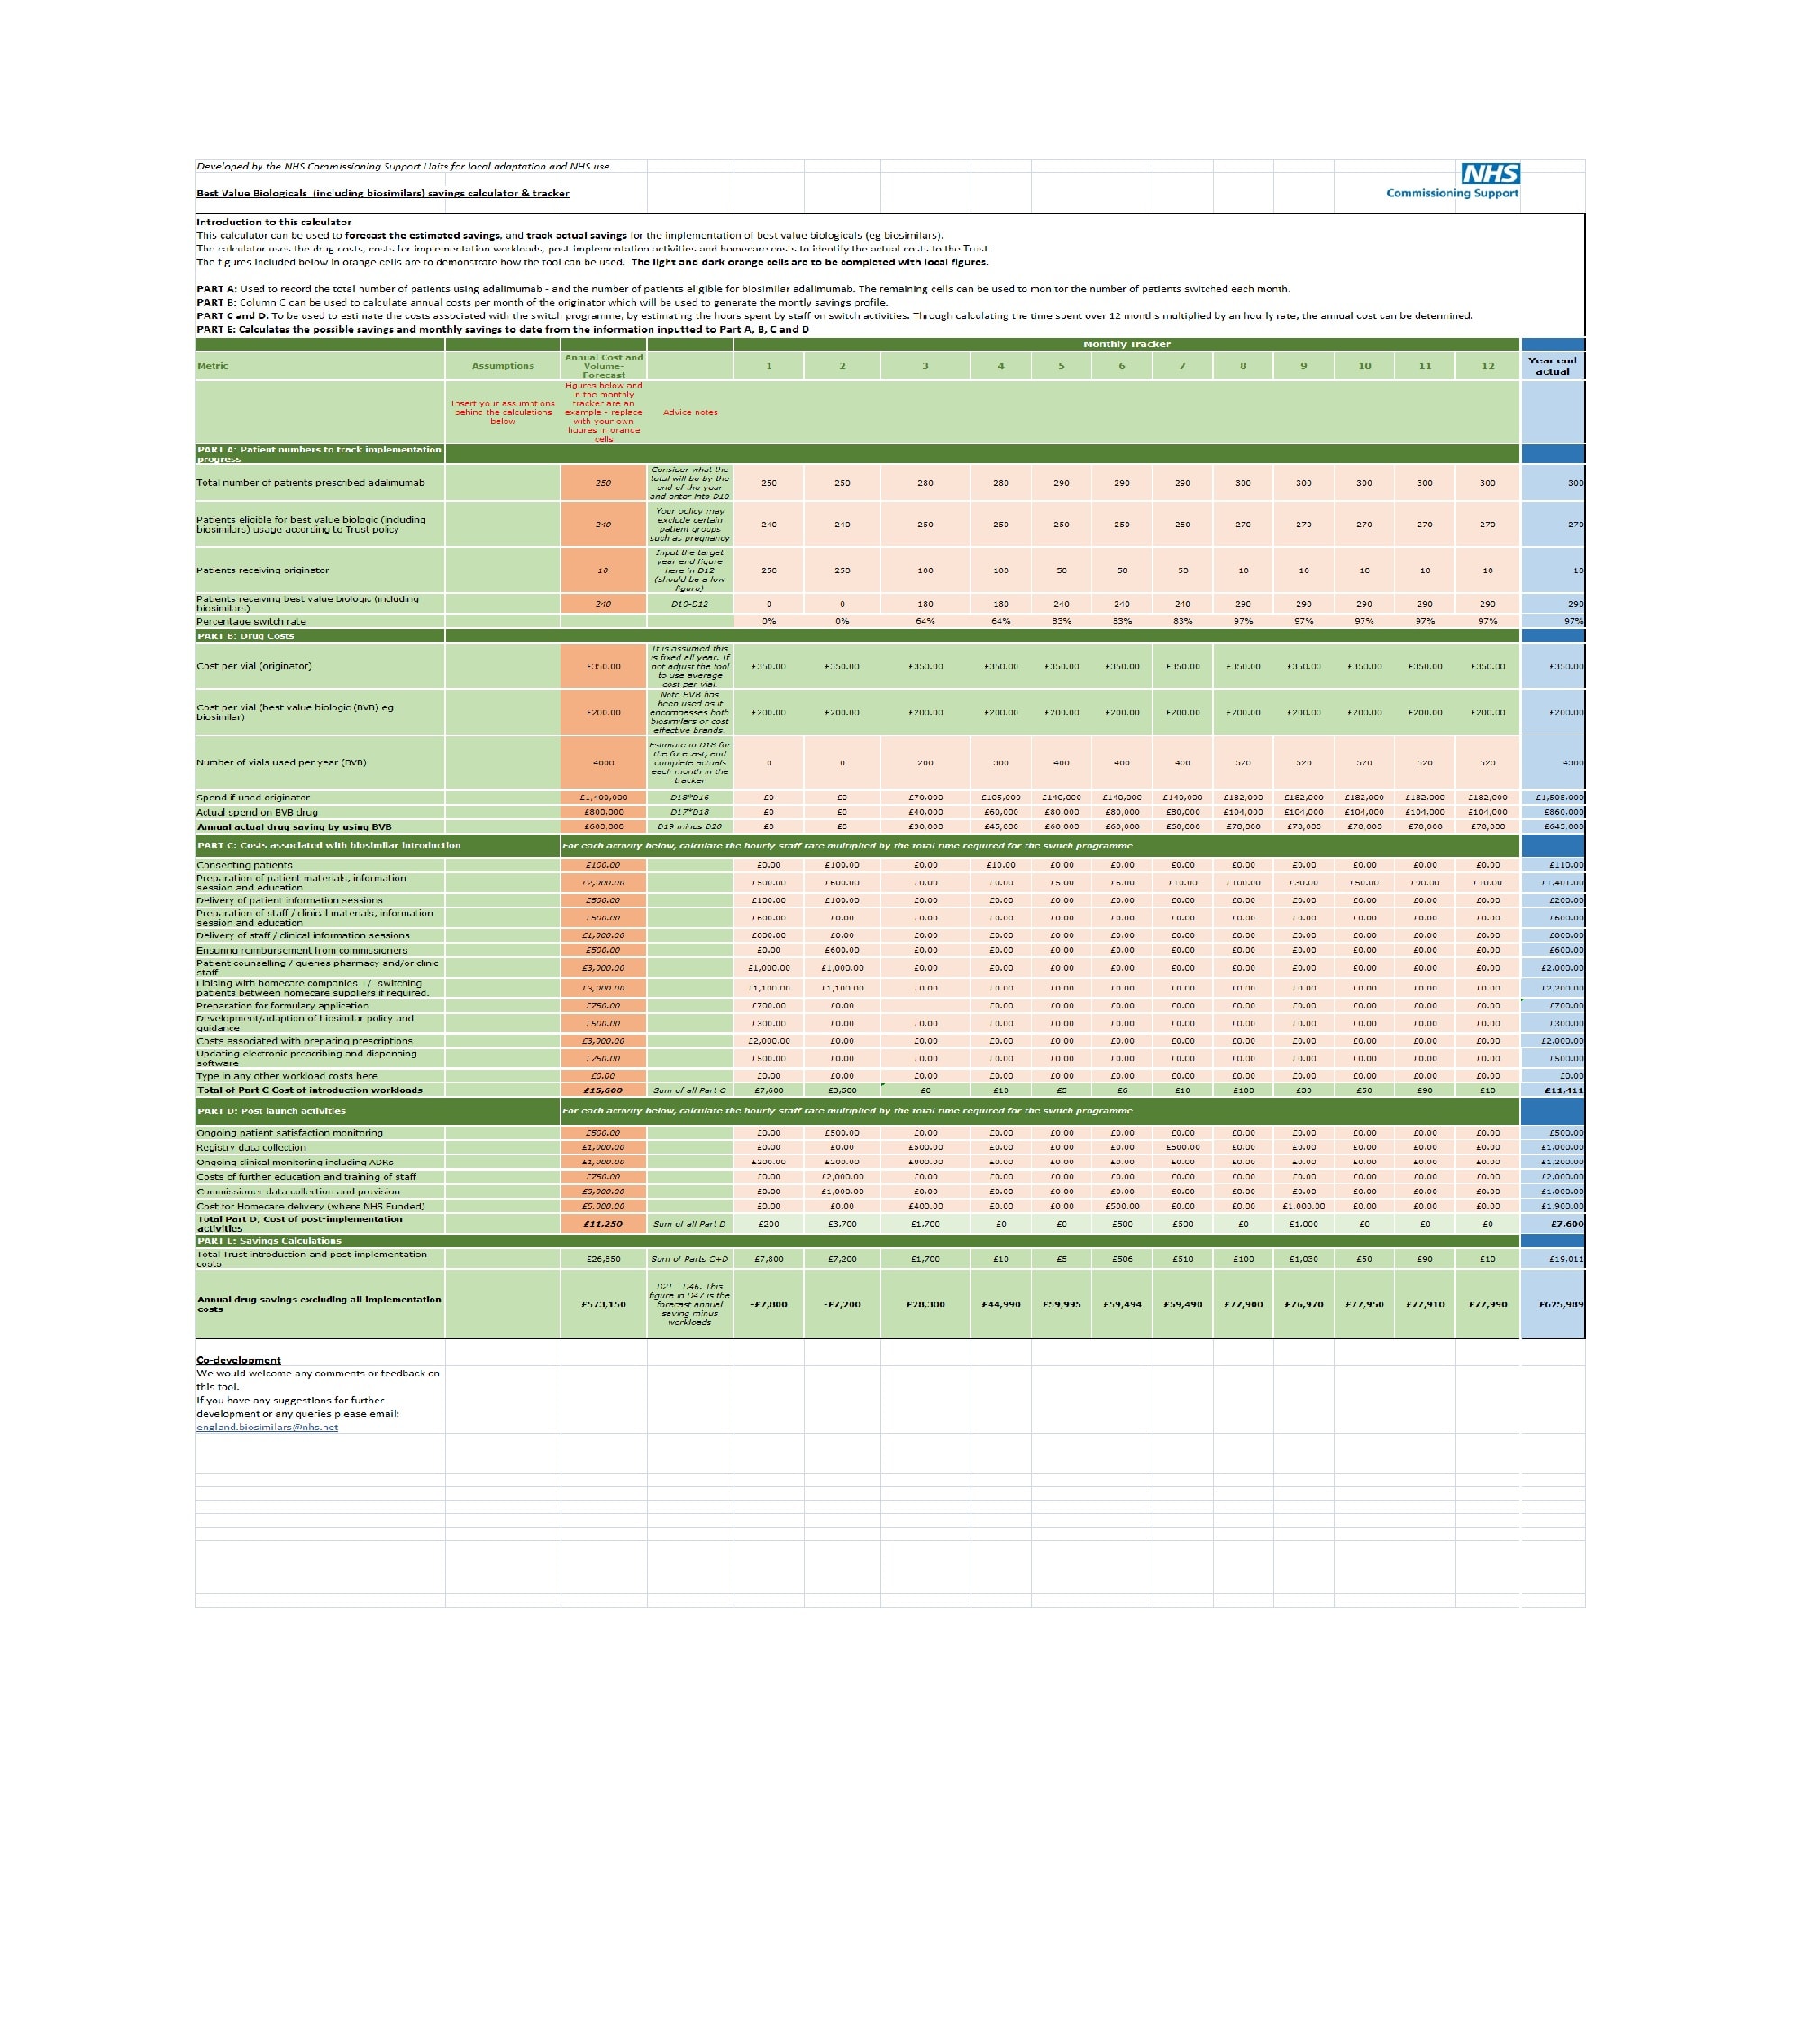
Task: Click the orange forecast cell for 'Number of vials used per year'
Action: click(x=604, y=762)
